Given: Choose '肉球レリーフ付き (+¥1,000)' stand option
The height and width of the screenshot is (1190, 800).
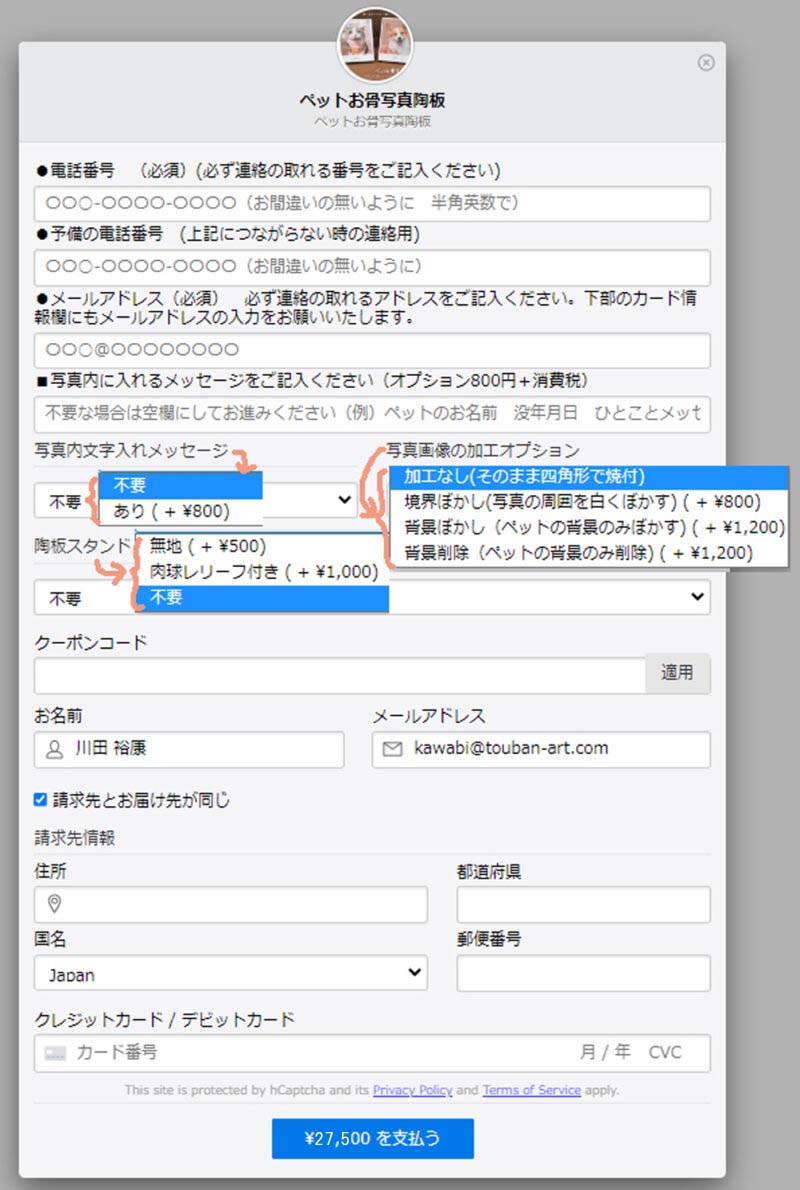Looking at the screenshot, I should pos(263,572).
